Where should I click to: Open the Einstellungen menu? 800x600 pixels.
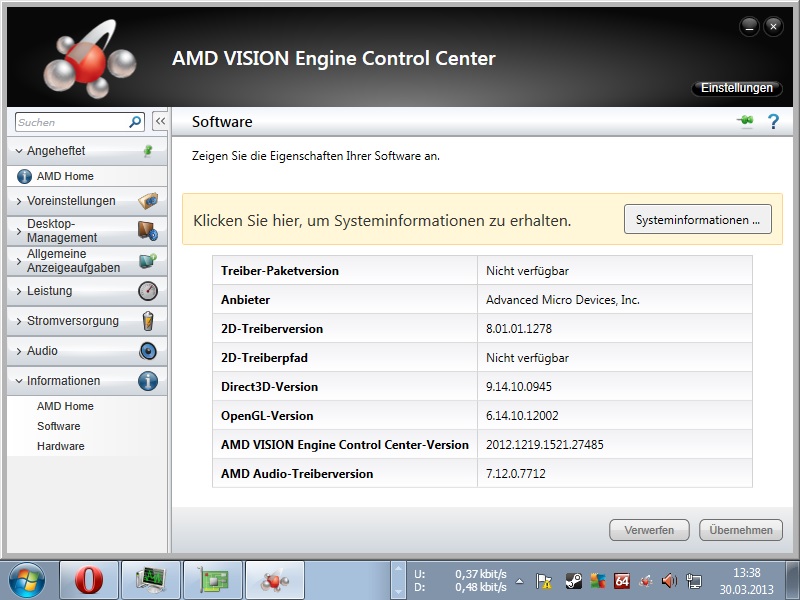[737, 88]
